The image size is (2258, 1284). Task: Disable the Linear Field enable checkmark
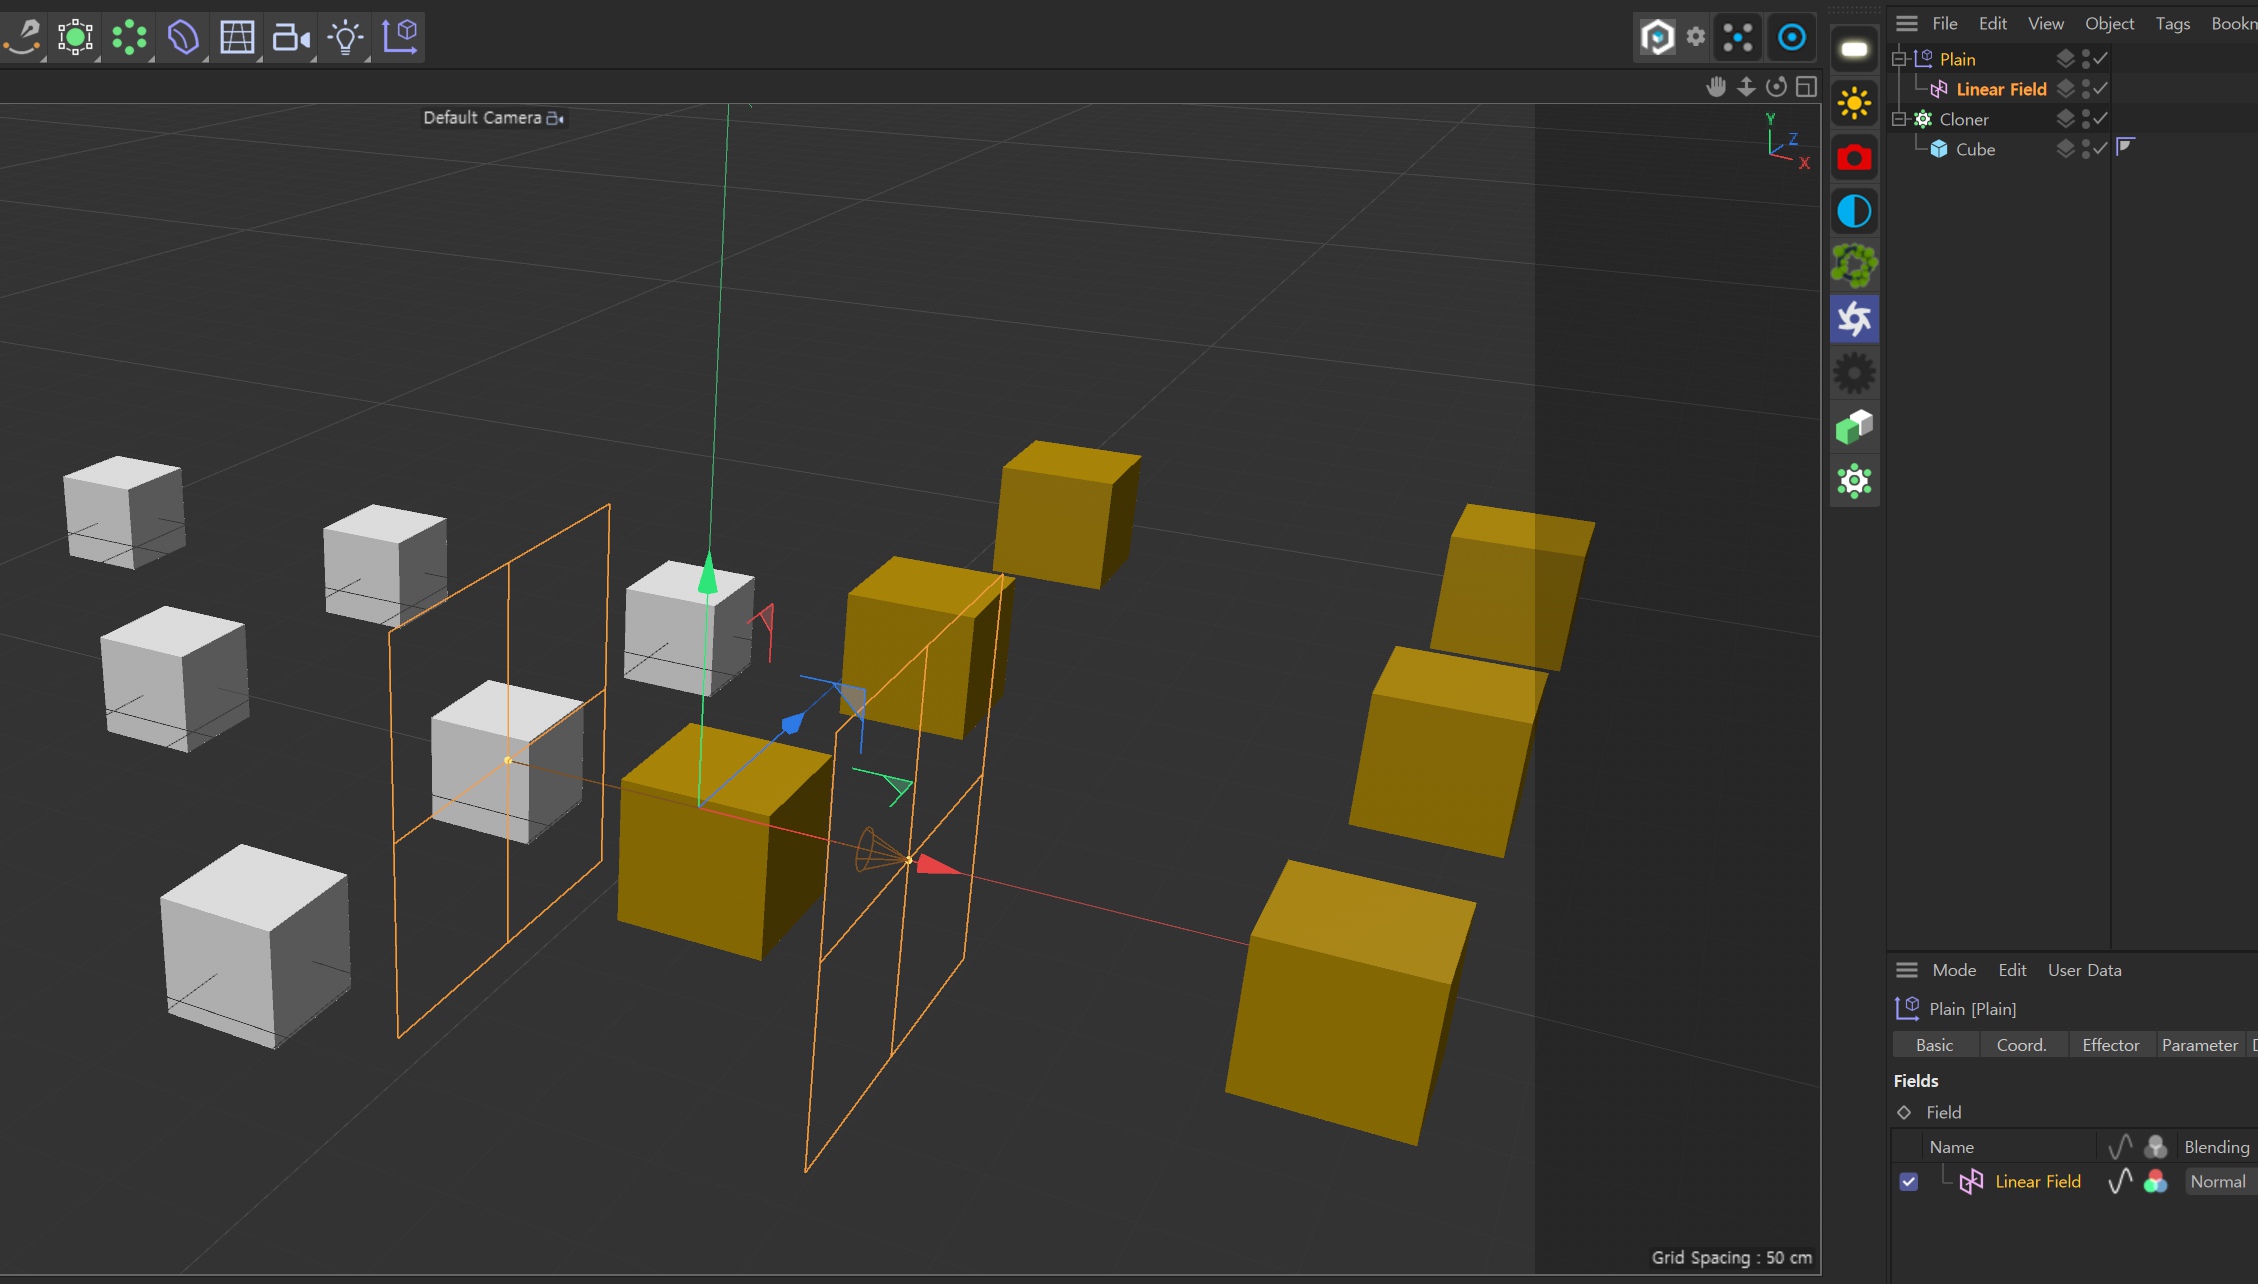[2101, 89]
